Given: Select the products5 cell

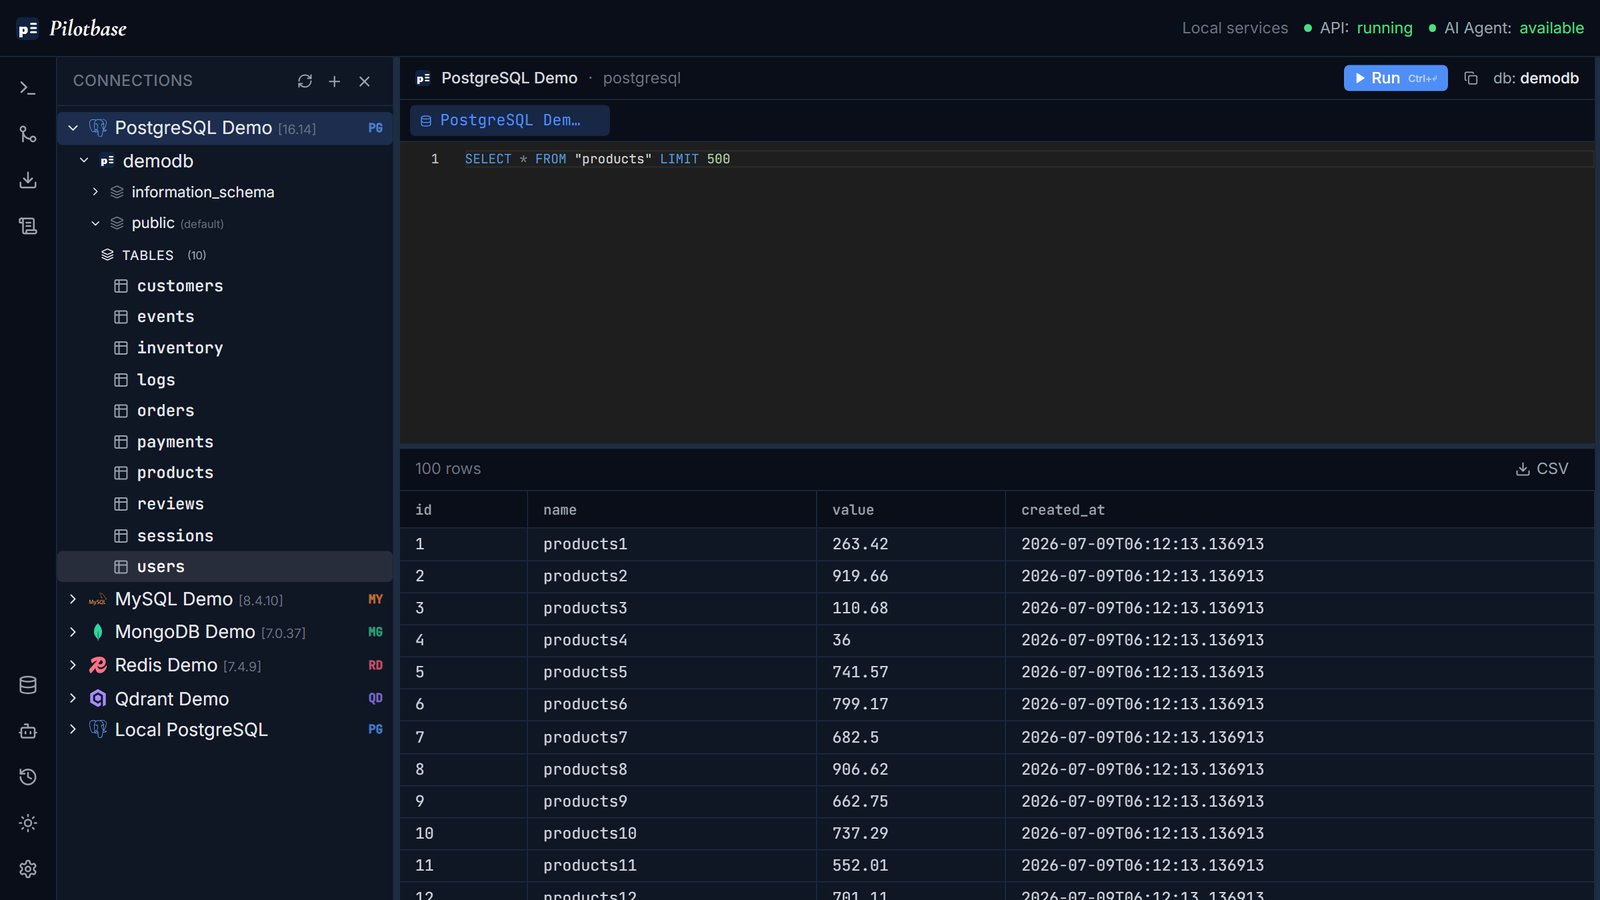Looking at the screenshot, I should pyautogui.click(x=672, y=672).
